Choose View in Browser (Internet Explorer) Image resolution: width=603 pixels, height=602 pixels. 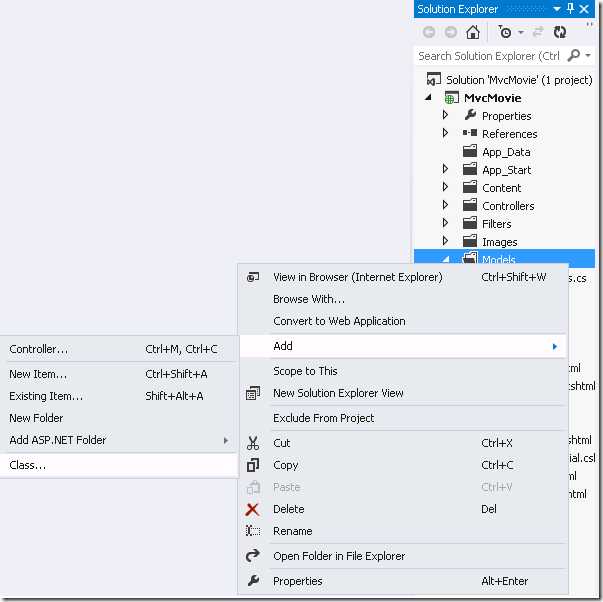tap(403, 277)
